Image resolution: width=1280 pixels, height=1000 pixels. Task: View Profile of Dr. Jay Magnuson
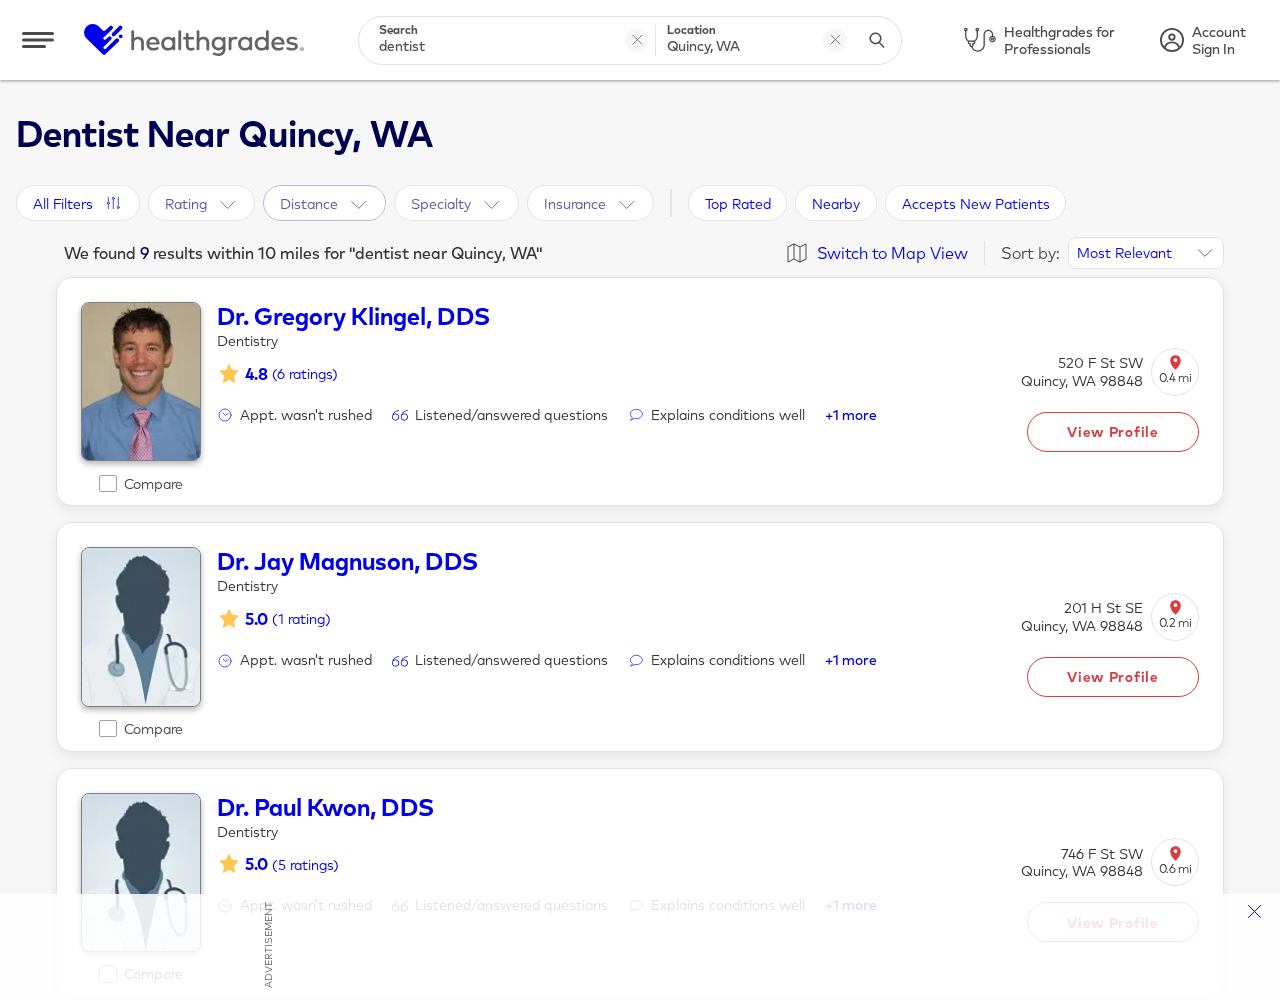(x=1112, y=677)
